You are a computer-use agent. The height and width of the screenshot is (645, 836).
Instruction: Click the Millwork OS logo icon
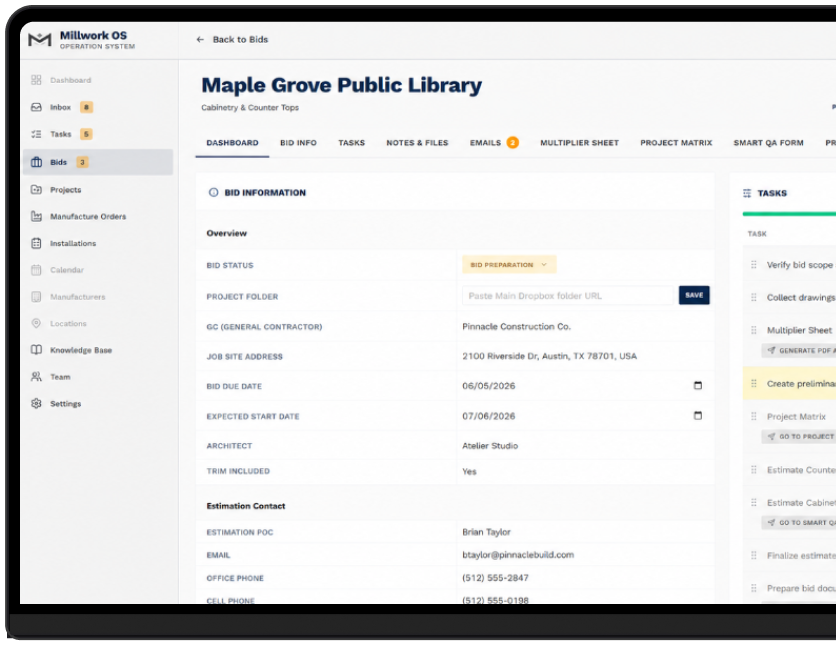click(39, 39)
